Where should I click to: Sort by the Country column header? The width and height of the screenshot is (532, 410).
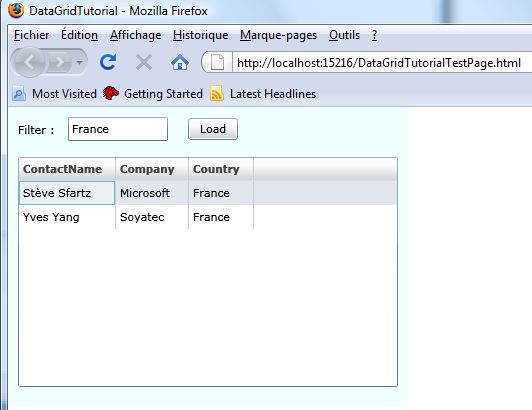click(221, 169)
